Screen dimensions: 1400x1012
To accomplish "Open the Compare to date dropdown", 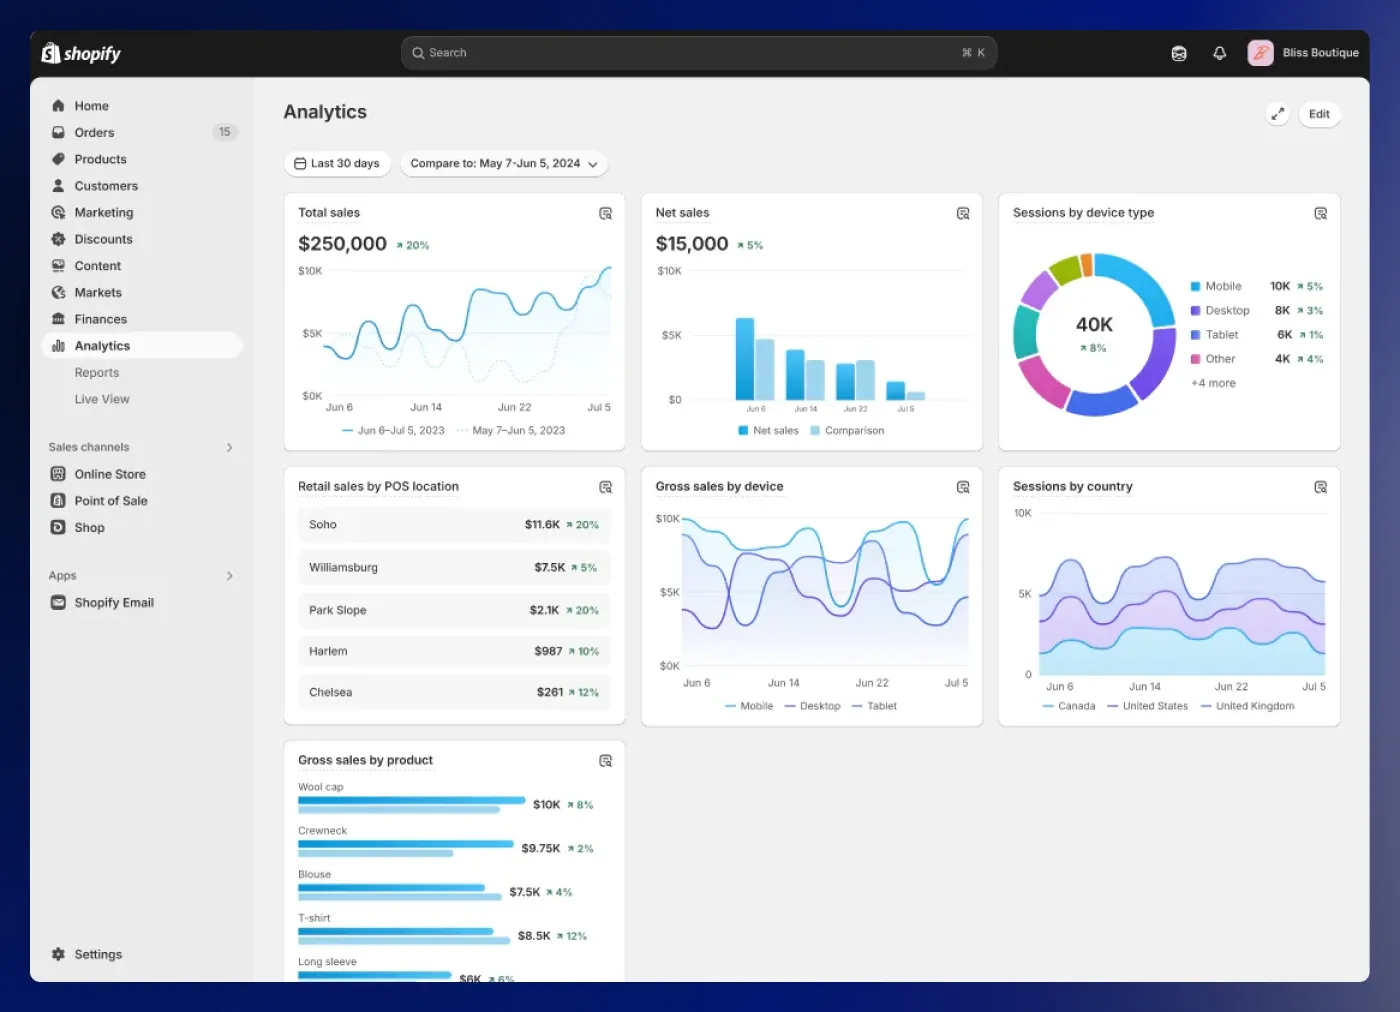I will pos(504,163).
